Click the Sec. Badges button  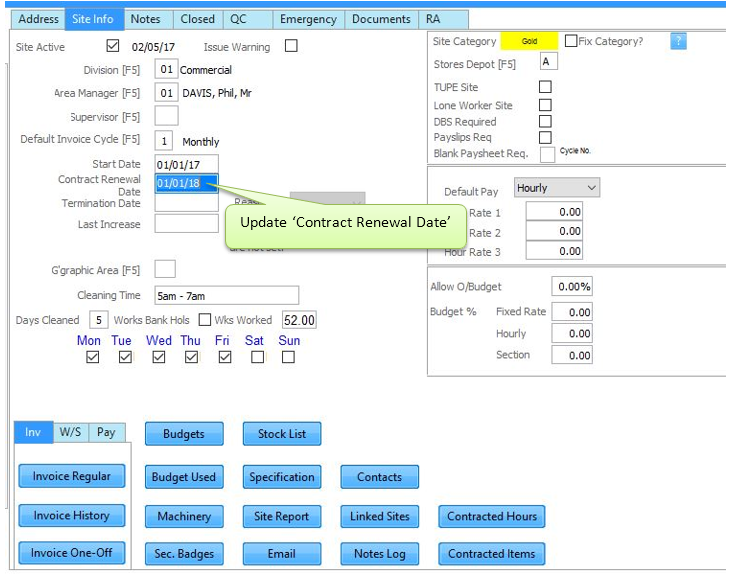184,553
